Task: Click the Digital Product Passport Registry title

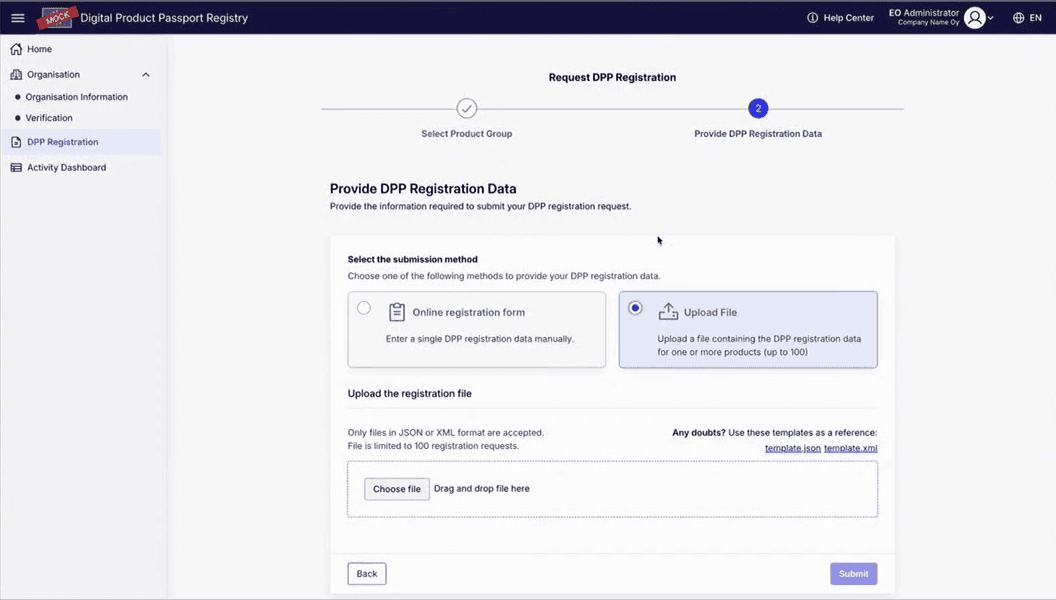Action: click(x=164, y=18)
